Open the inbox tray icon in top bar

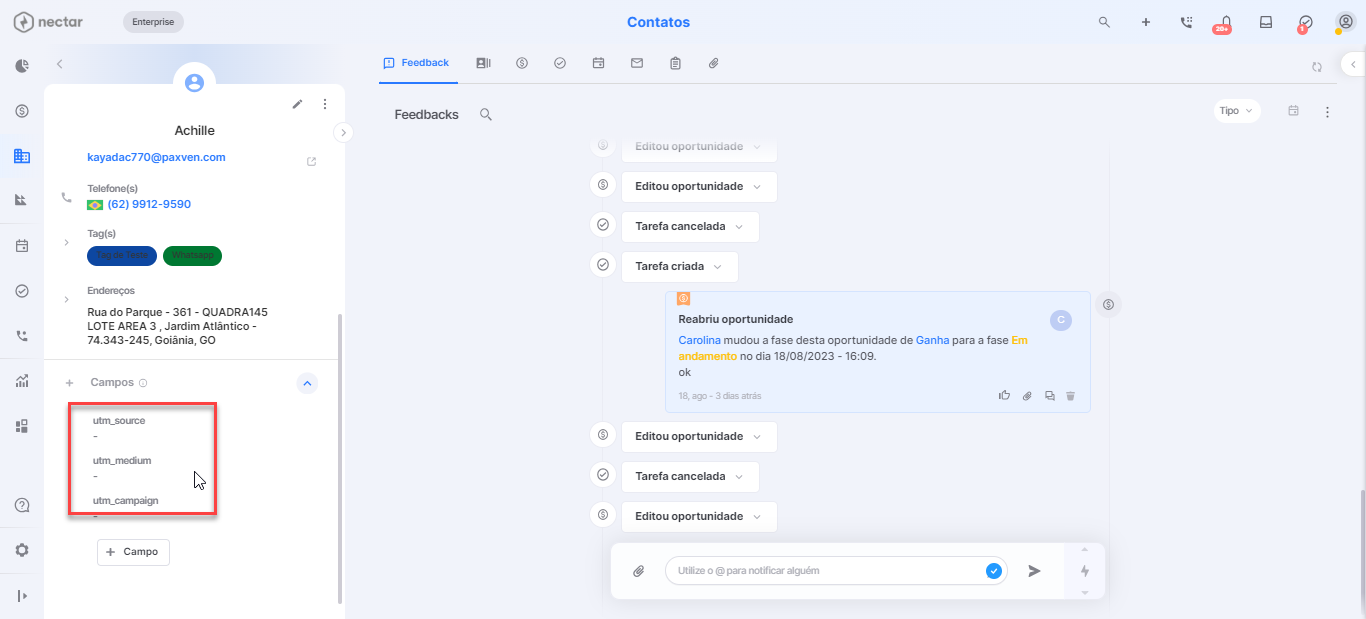pyautogui.click(x=1266, y=22)
